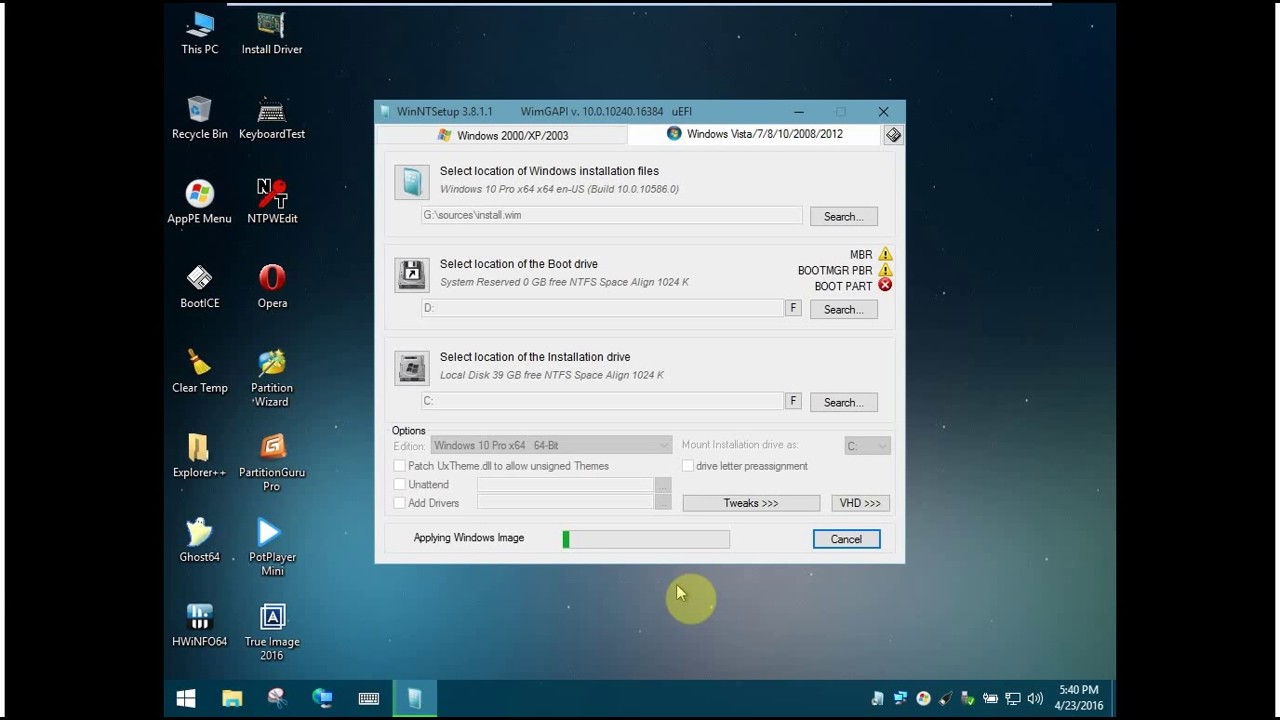This screenshot has width=1280, height=720.
Task: Click the Applying Windows Image progress bar
Action: click(x=646, y=539)
